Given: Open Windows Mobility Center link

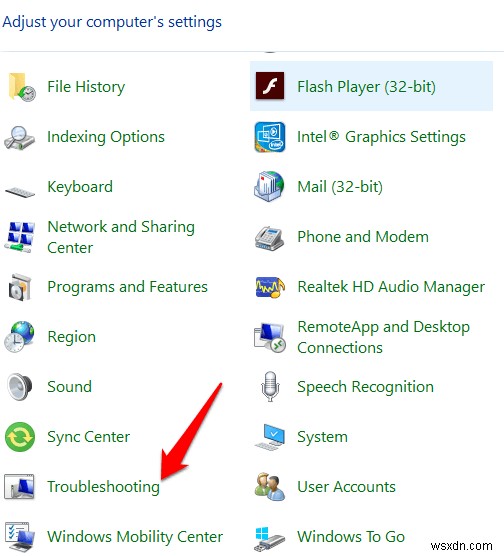Looking at the screenshot, I should [x=135, y=537].
